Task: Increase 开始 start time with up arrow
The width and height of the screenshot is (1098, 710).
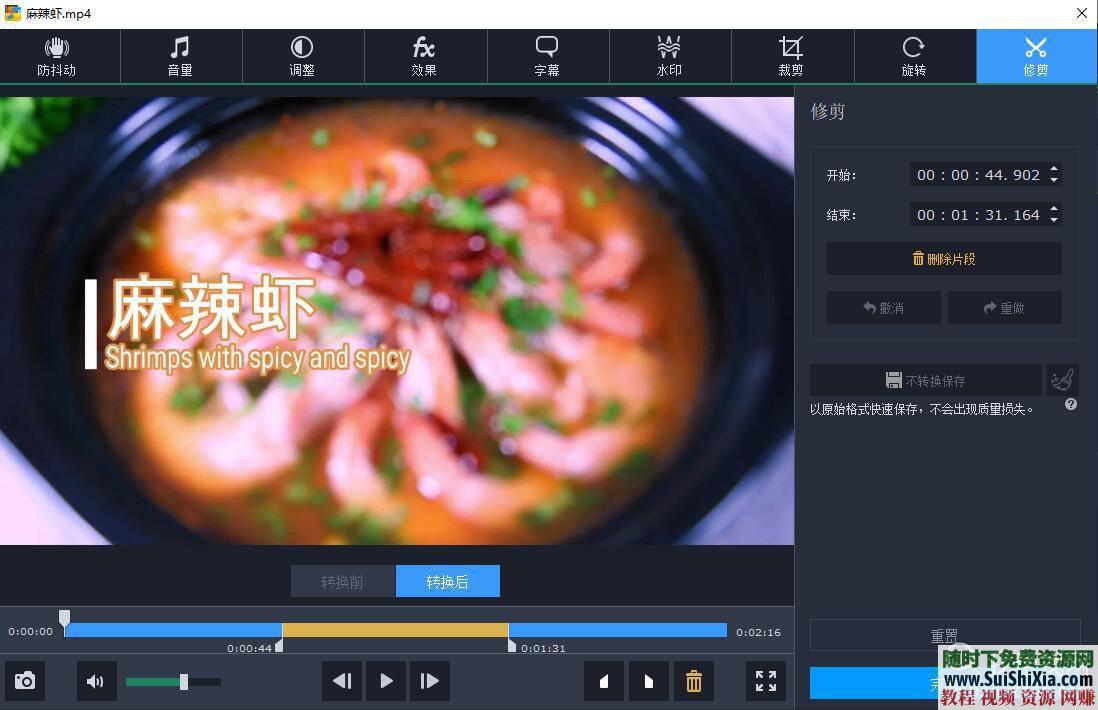Action: click(x=1054, y=169)
